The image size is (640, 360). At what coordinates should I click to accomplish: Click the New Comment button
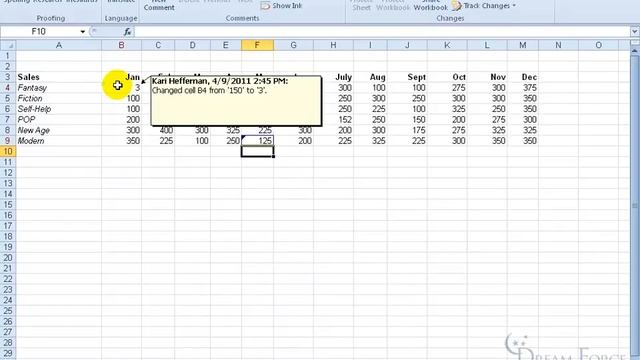(159, 5)
